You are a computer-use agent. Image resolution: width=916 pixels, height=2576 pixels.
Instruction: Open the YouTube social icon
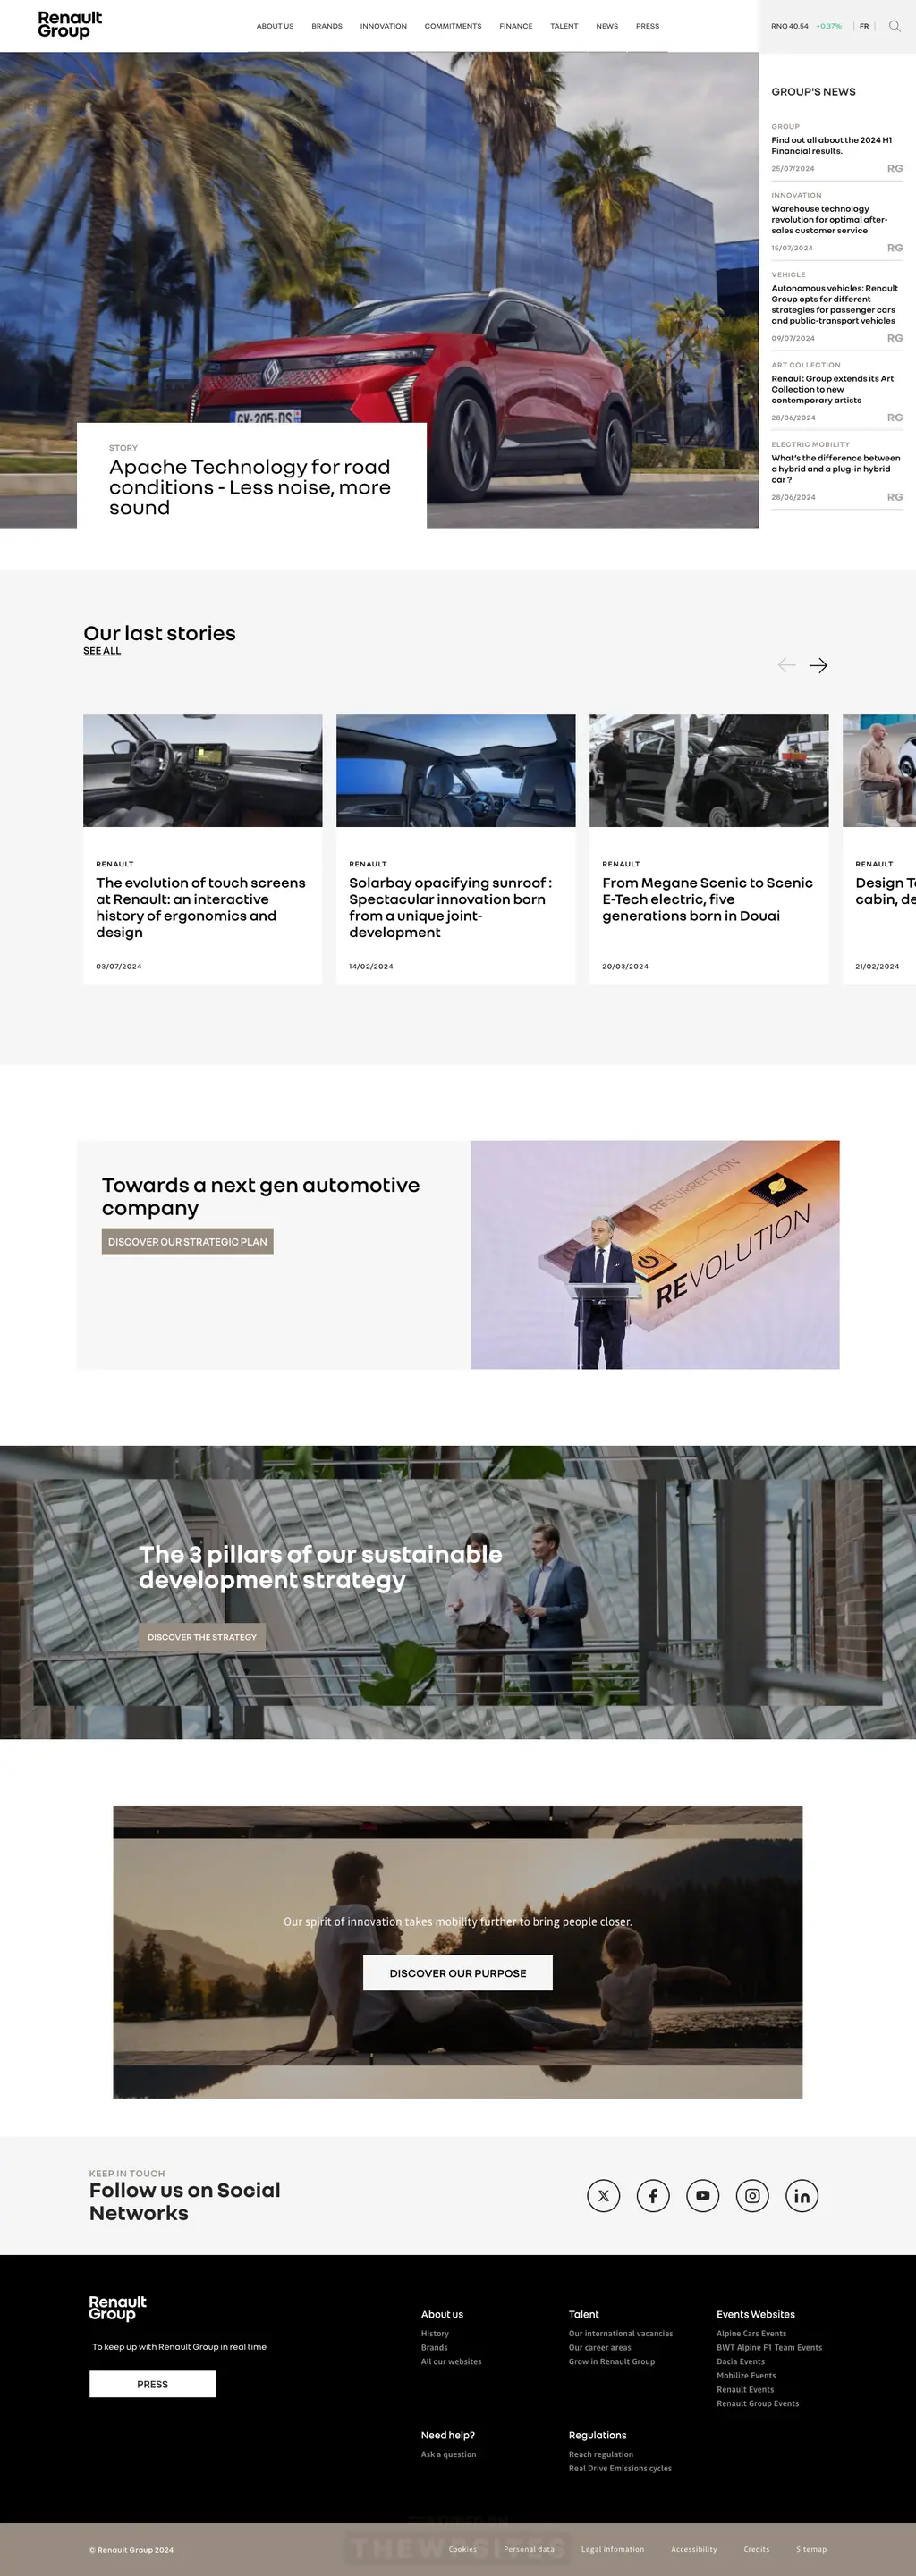click(703, 2196)
